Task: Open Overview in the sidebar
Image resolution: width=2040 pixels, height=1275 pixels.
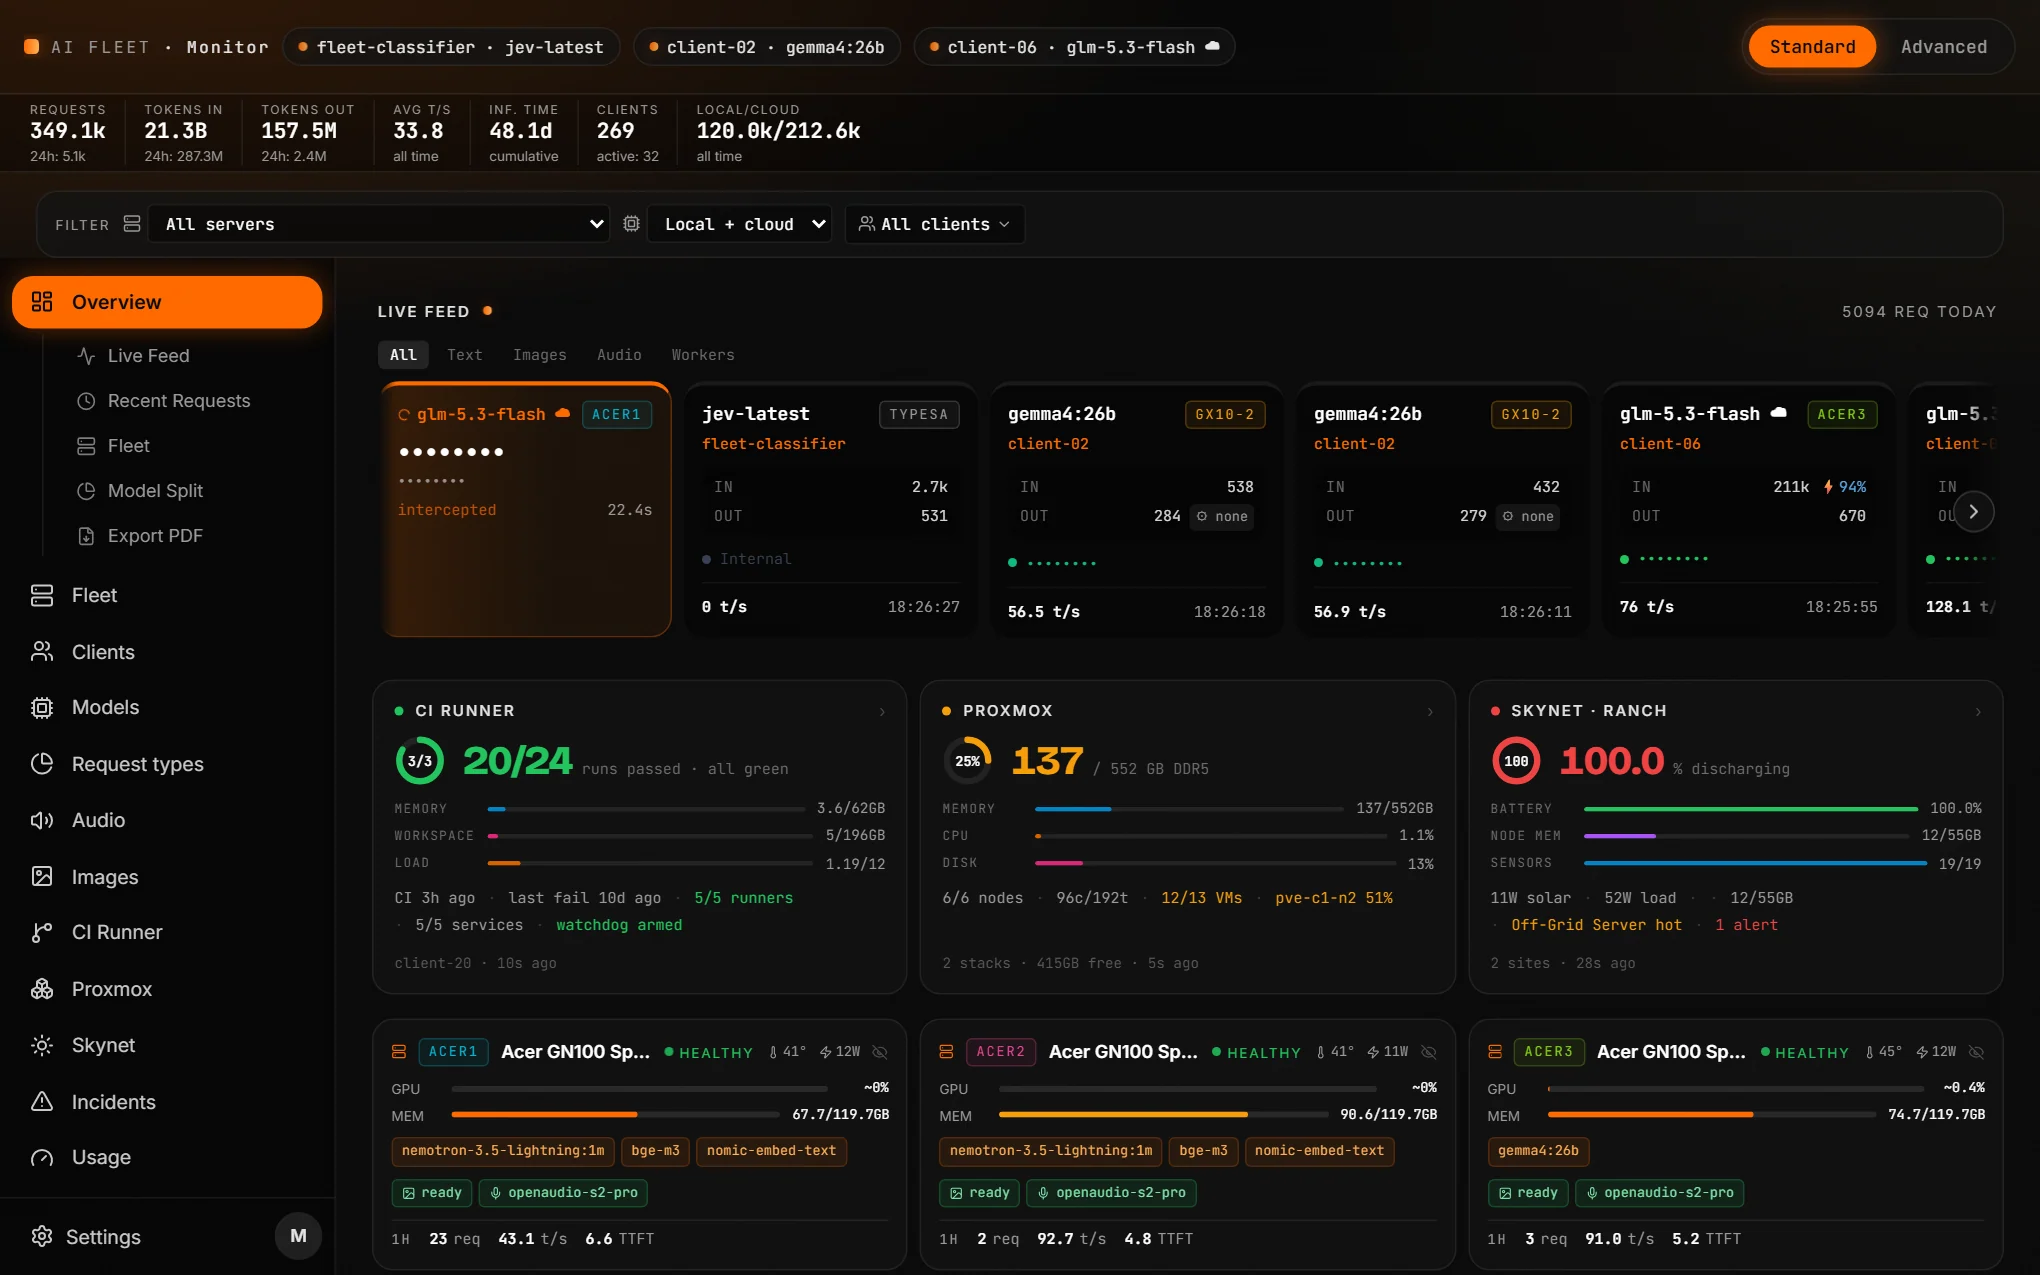Action: point(167,302)
